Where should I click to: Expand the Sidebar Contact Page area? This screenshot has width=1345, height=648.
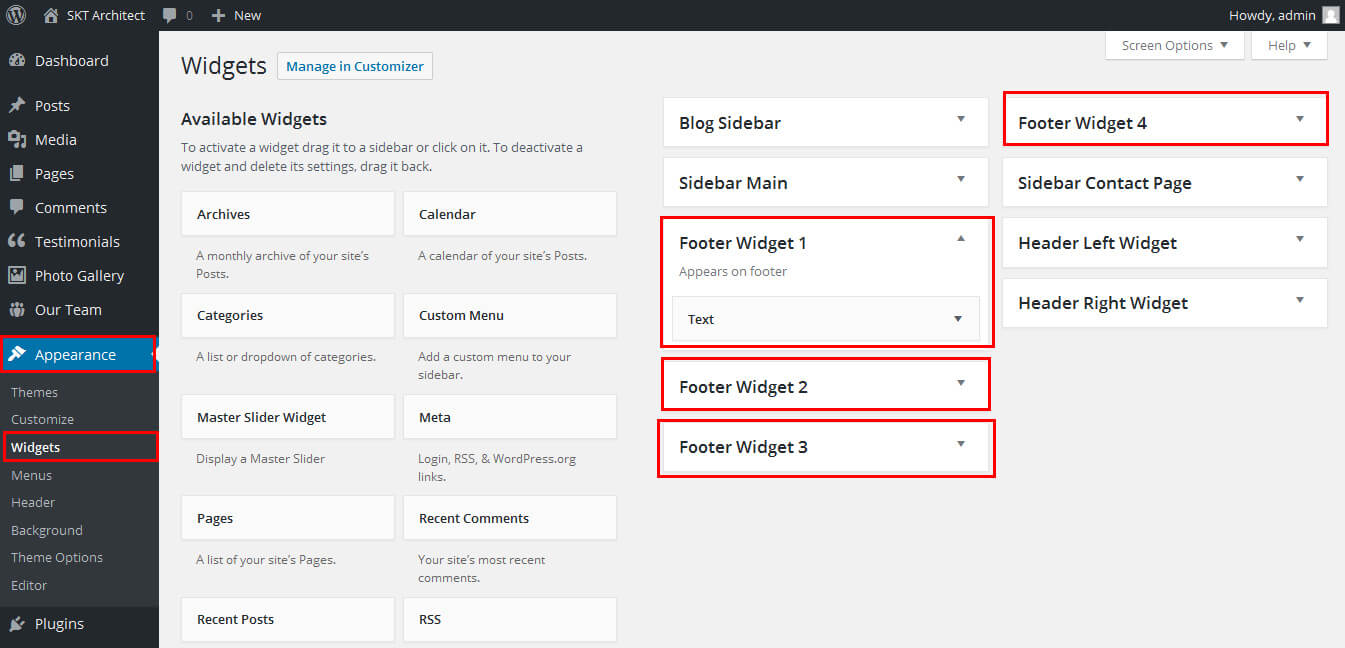[1300, 179]
